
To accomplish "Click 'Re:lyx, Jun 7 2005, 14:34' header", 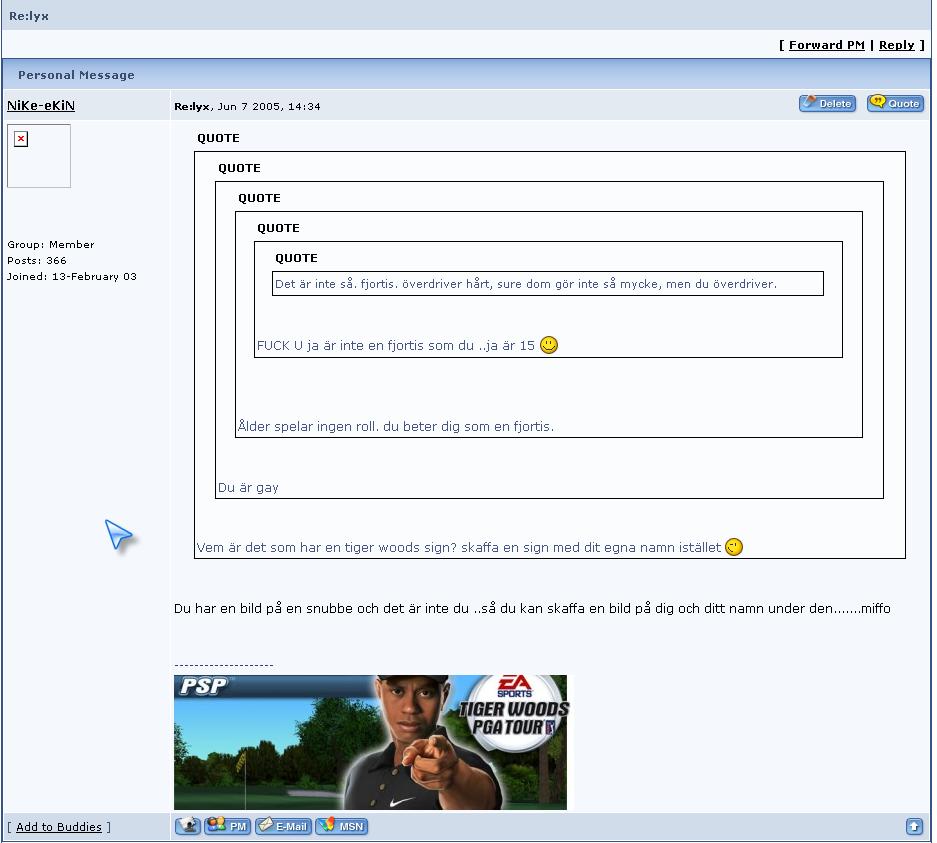I will pos(247,106).
